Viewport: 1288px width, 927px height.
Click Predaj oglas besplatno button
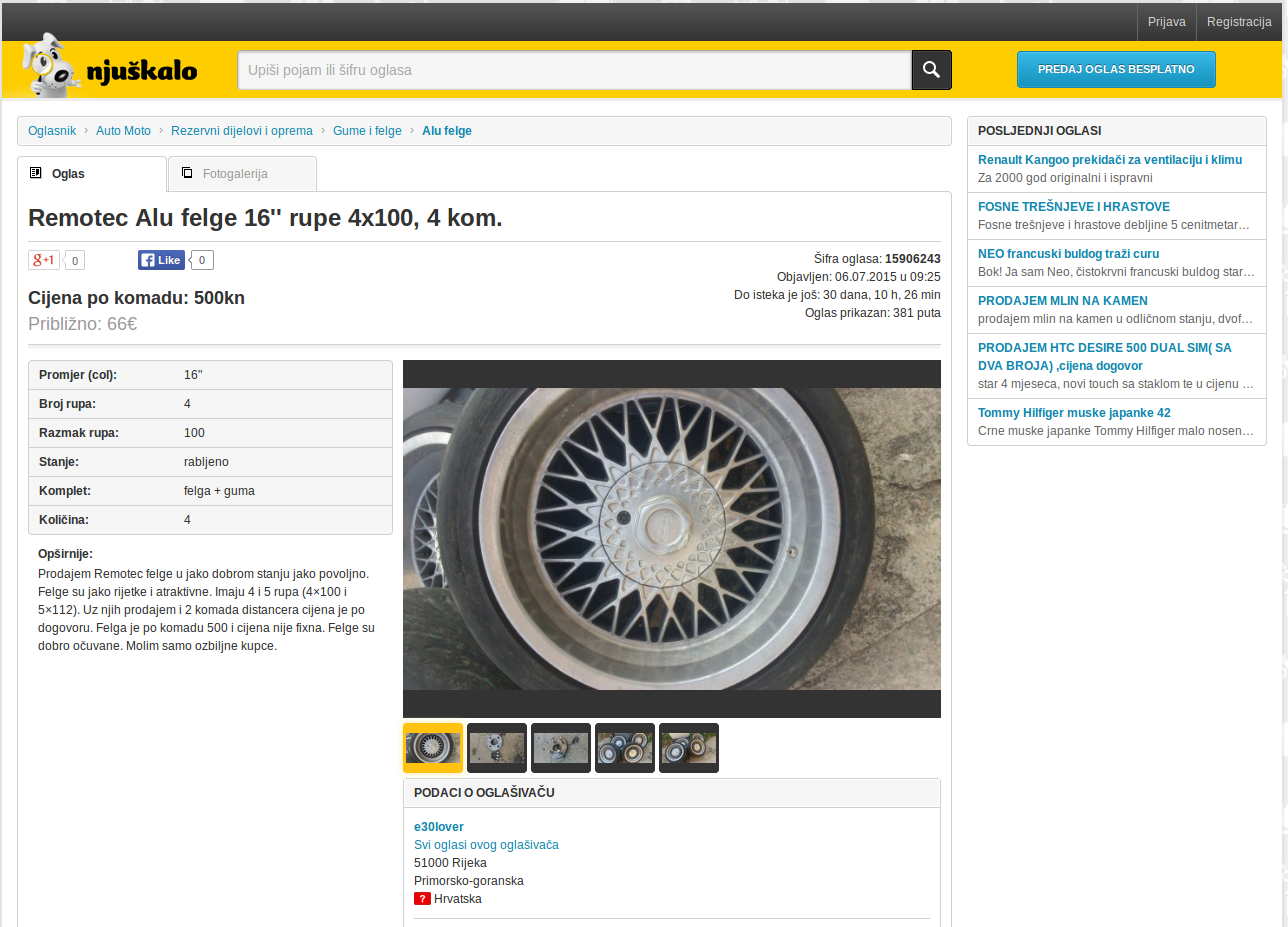[1116, 70]
